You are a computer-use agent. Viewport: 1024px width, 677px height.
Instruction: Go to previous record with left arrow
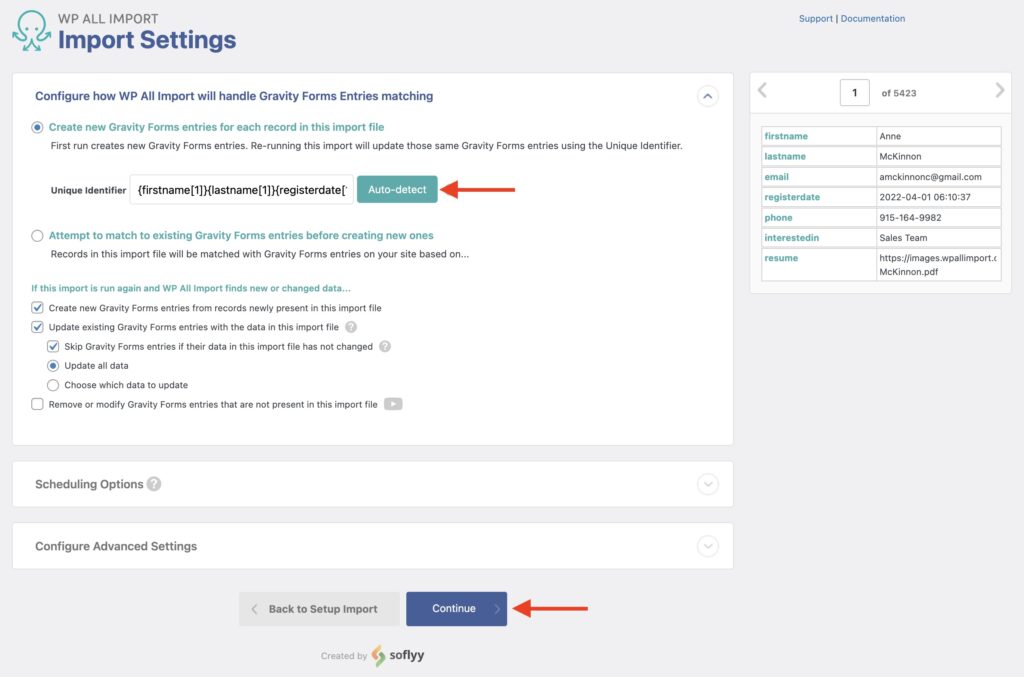762,90
